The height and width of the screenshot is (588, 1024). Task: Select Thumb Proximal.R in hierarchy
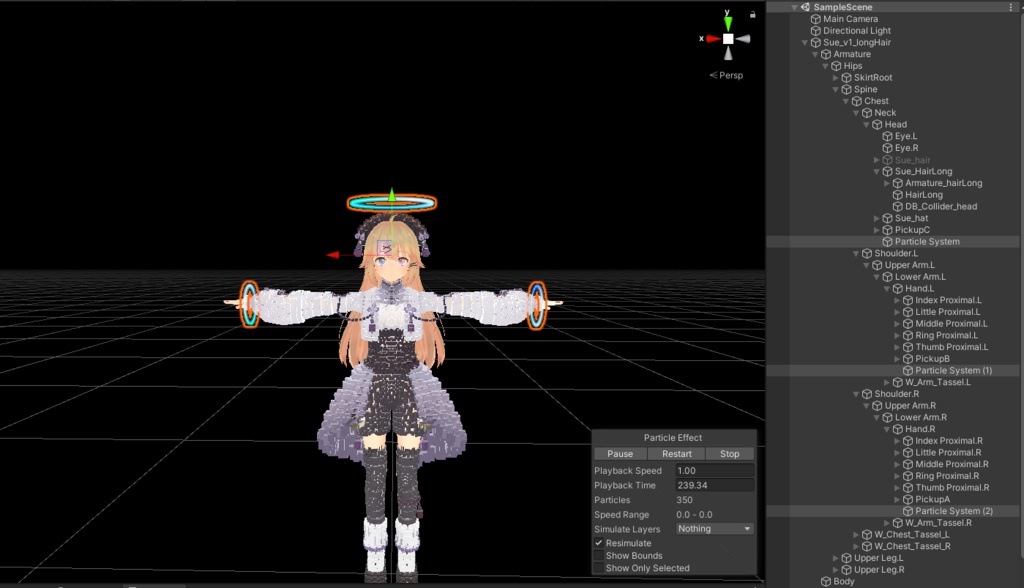892,487
